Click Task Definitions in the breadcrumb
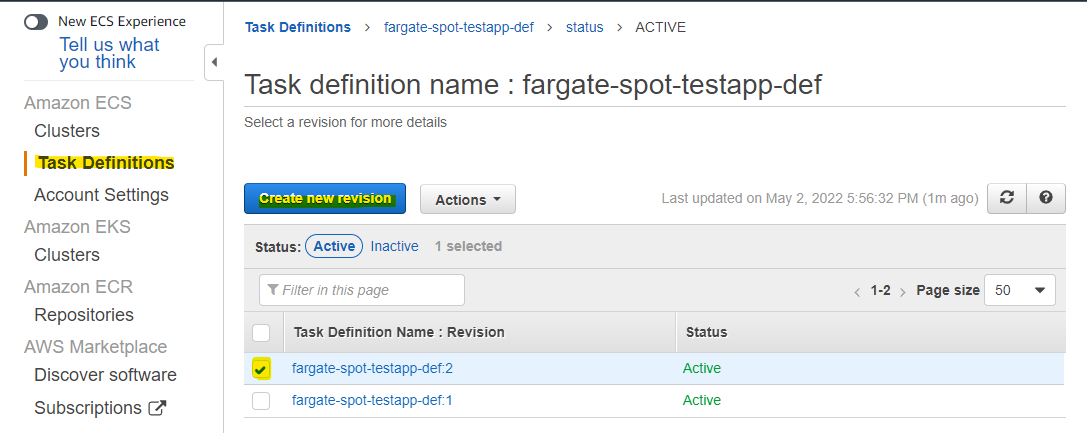Screen dimensions: 1087x433 pyautogui.click(x=298, y=27)
